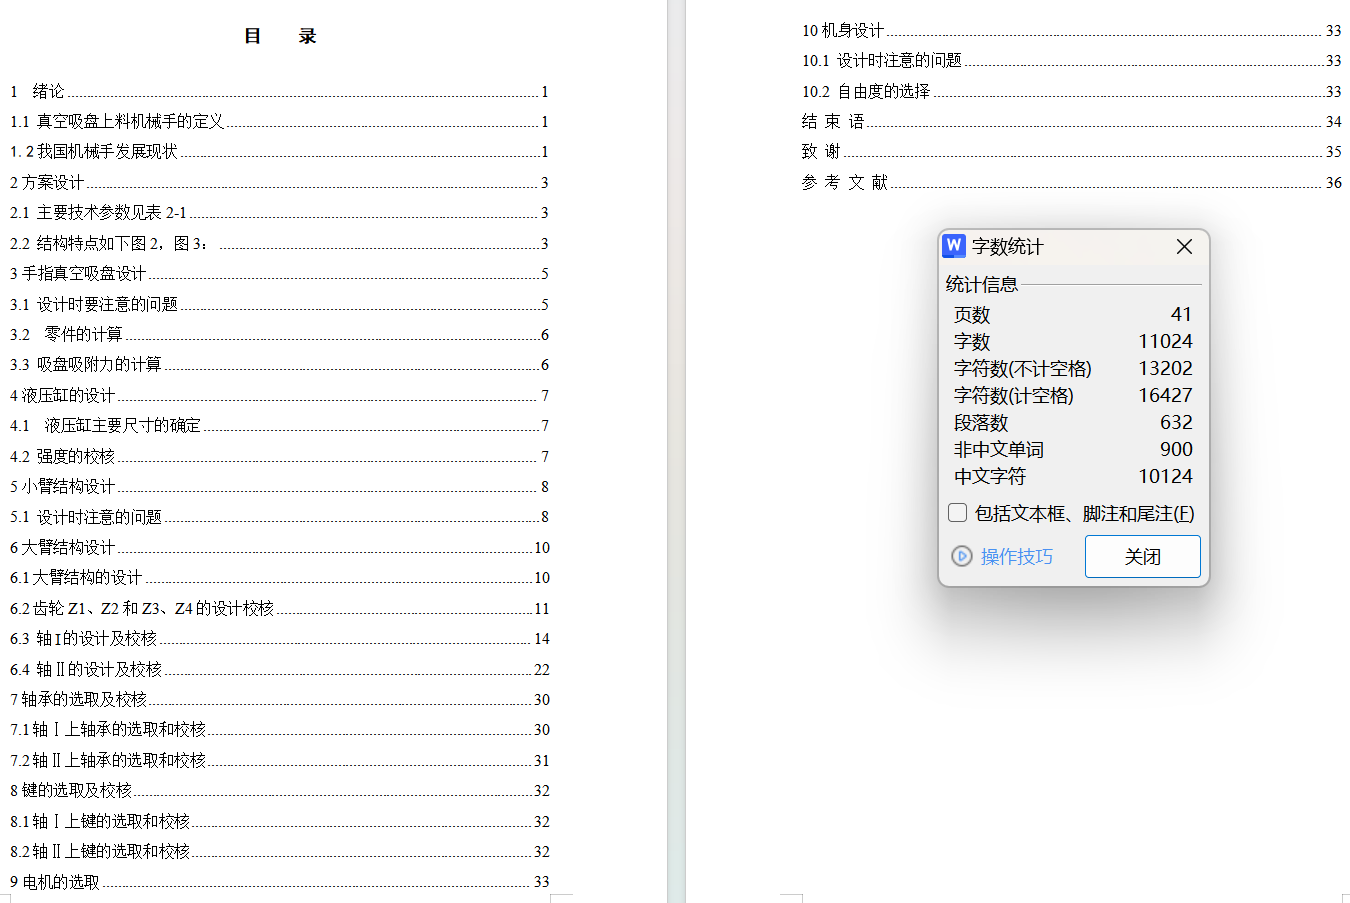Go to entry 4.2 强度的校核

(279, 456)
